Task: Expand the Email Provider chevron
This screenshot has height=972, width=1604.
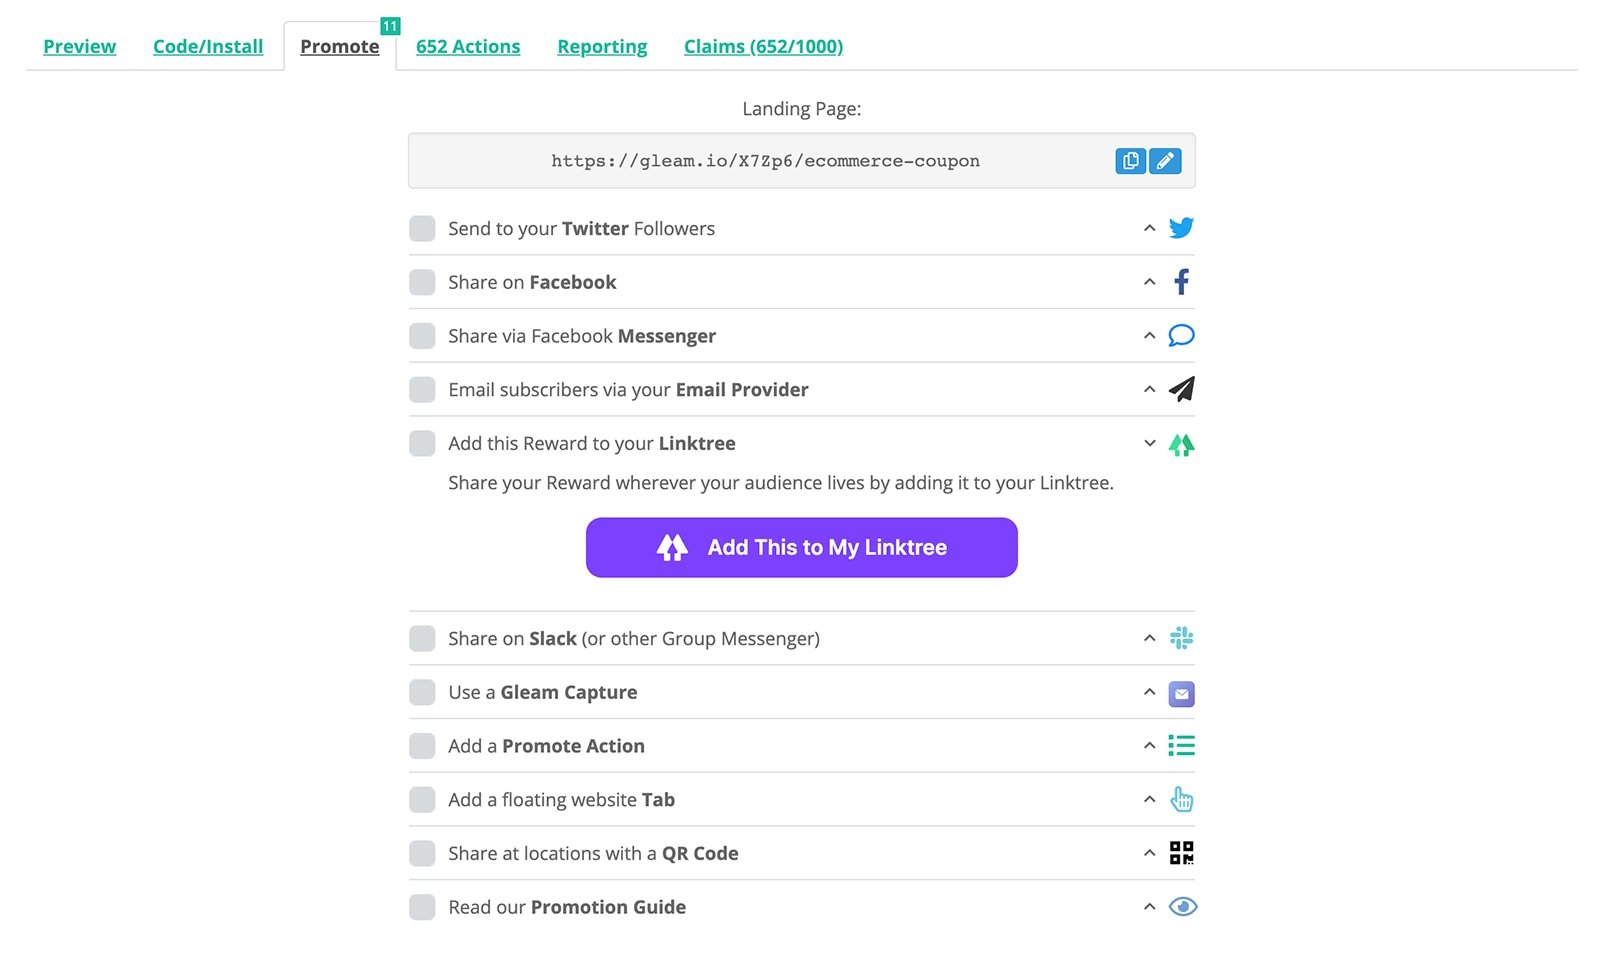Action: 1149,389
